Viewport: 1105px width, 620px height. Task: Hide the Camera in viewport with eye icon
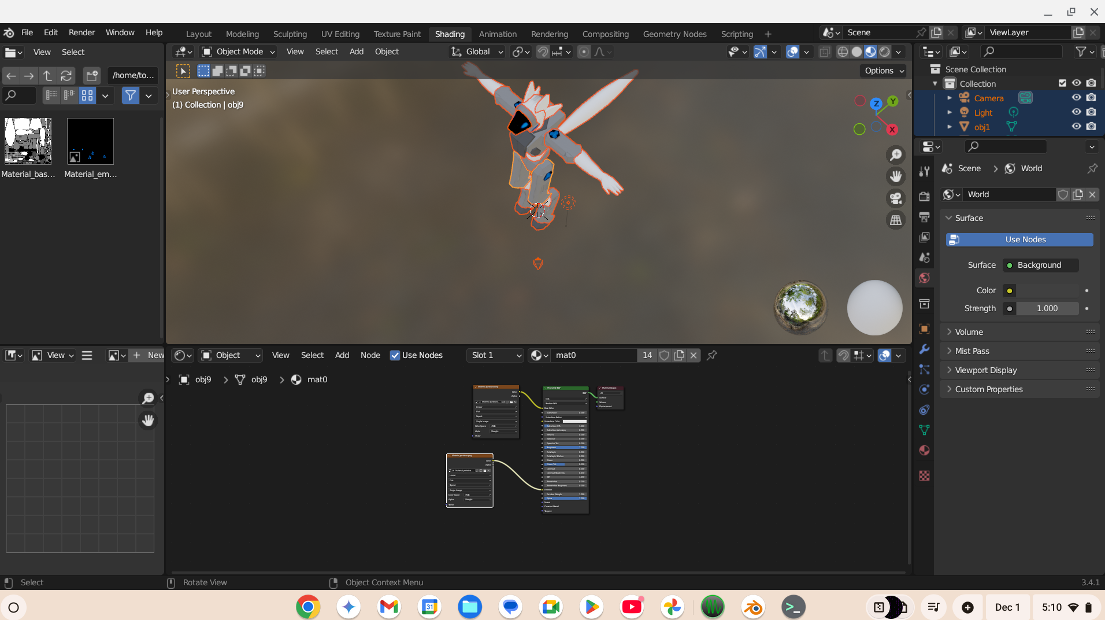pos(1077,98)
